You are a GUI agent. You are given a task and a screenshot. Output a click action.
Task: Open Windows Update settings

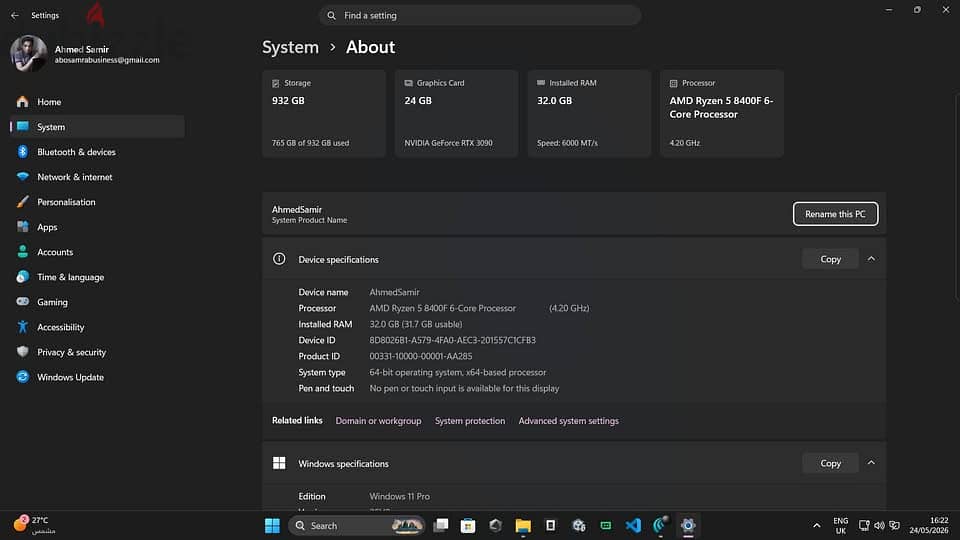pos(97,378)
